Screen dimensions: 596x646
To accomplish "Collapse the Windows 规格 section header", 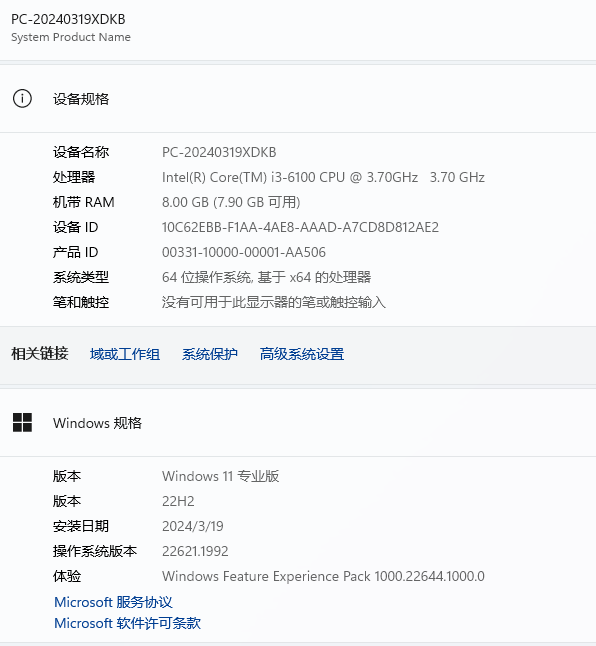I will click(x=298, y=423).
